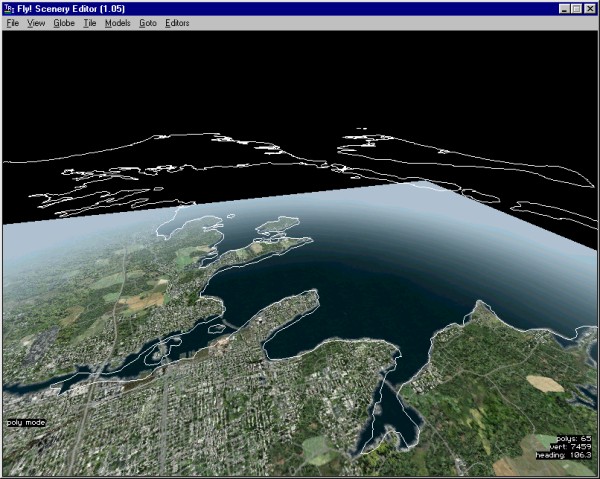This screenshot has width=600, height=479.
Task: Click the 'heading: 106.3' readout
Action: coord(563,455)
